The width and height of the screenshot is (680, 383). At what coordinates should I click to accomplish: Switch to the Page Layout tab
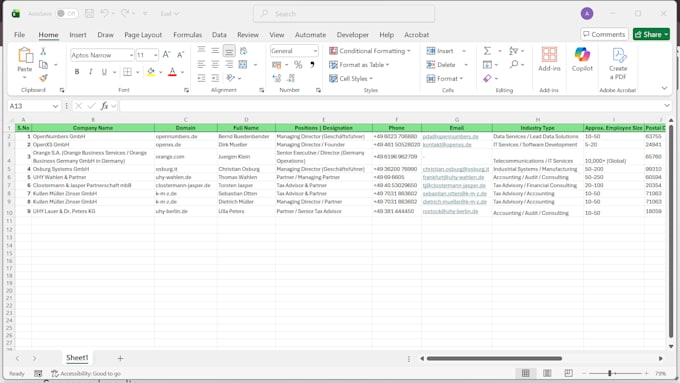click(143, 35)
